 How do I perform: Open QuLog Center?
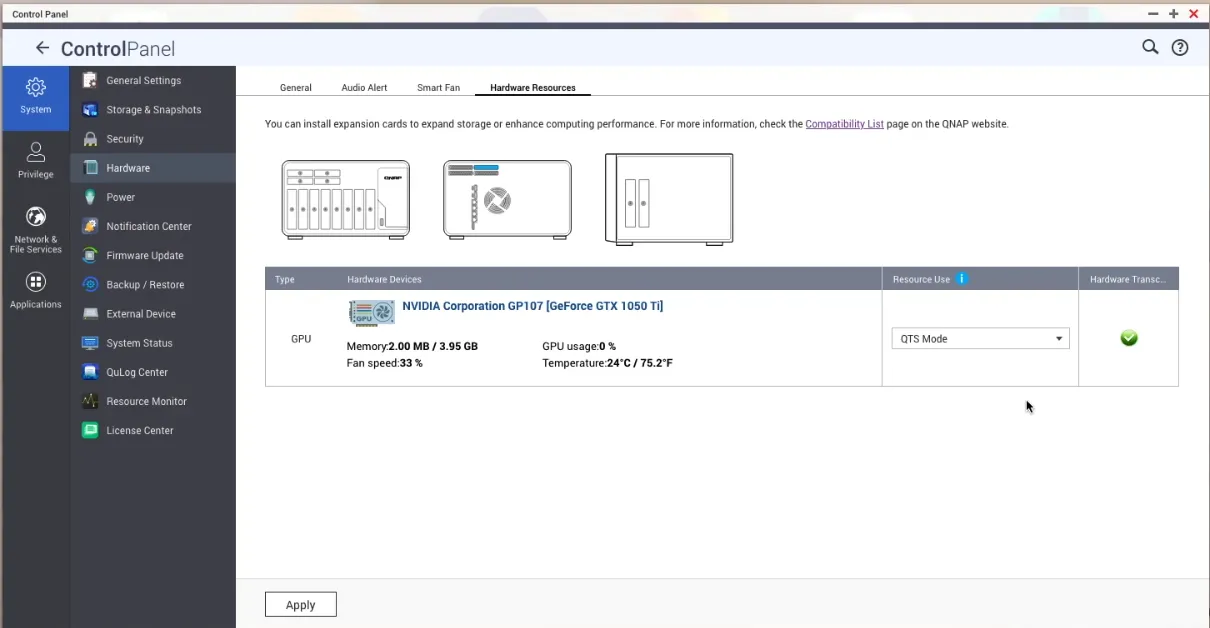point(138,372)
